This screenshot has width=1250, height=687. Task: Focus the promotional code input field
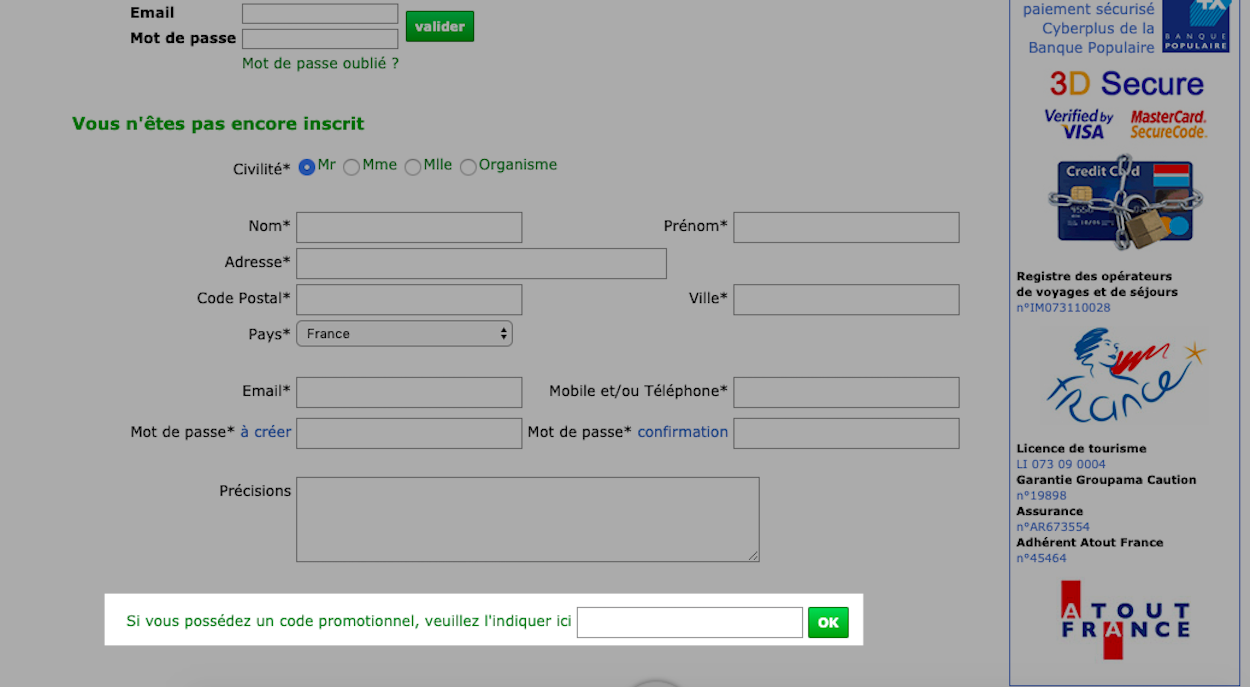coord(690,622)
